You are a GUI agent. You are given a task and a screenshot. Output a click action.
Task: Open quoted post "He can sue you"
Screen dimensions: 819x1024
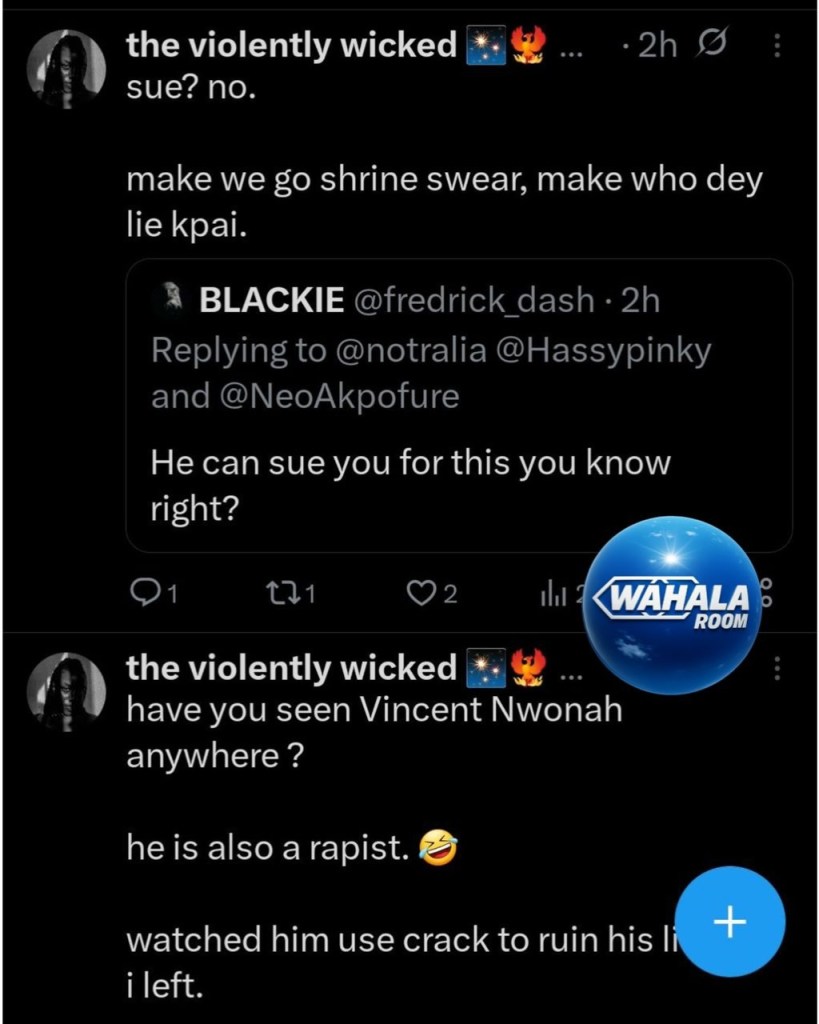pos(410,486)
